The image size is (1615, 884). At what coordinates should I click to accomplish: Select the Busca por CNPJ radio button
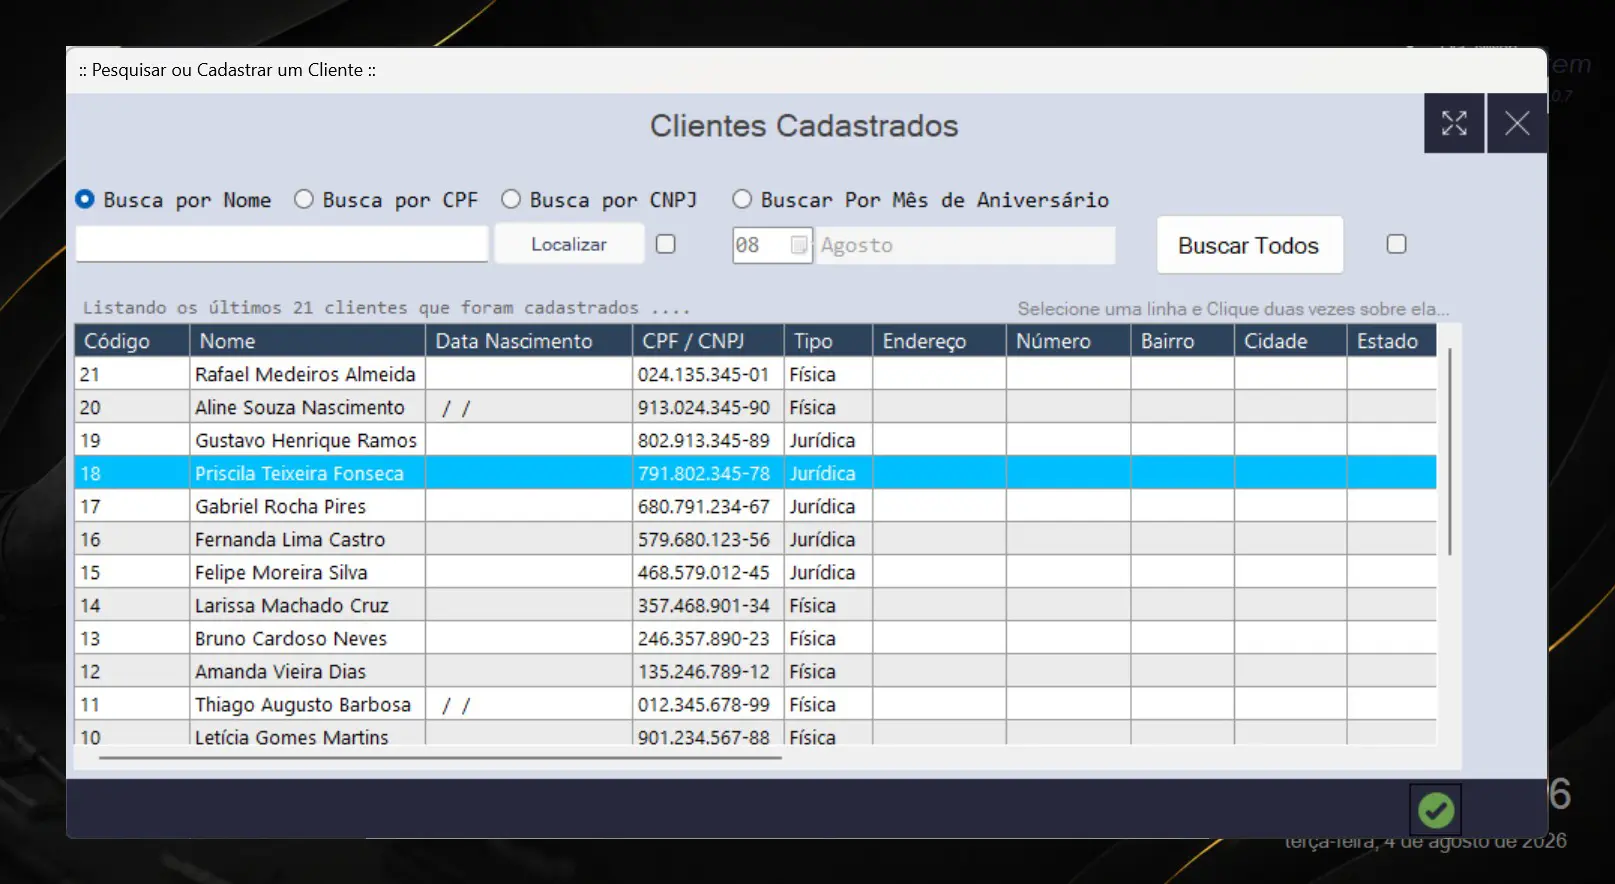pyautogui.click(x=511, y=199)
